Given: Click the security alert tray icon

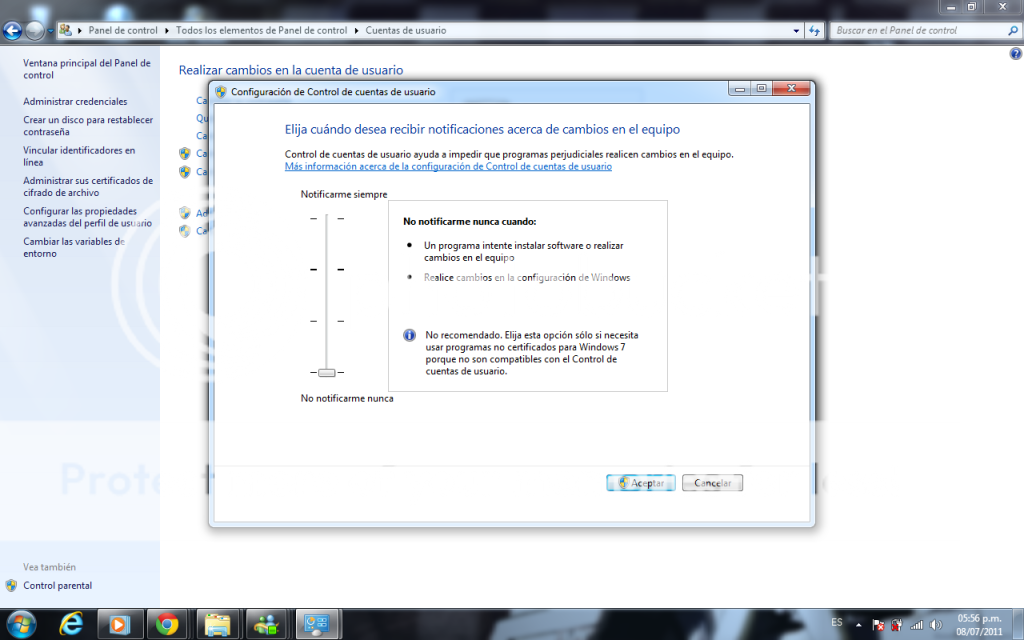Looking at the screenshot, I should point(897,625).
